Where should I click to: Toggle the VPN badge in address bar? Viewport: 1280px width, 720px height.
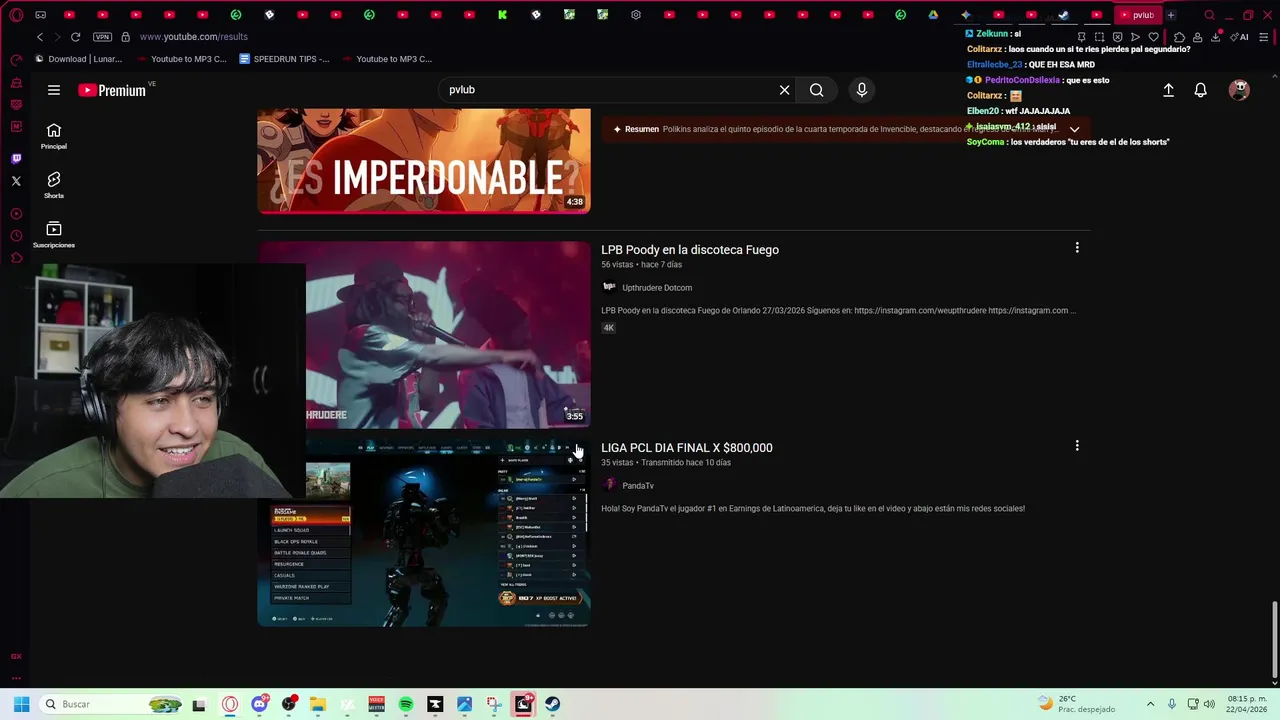(x=102, y=37)
